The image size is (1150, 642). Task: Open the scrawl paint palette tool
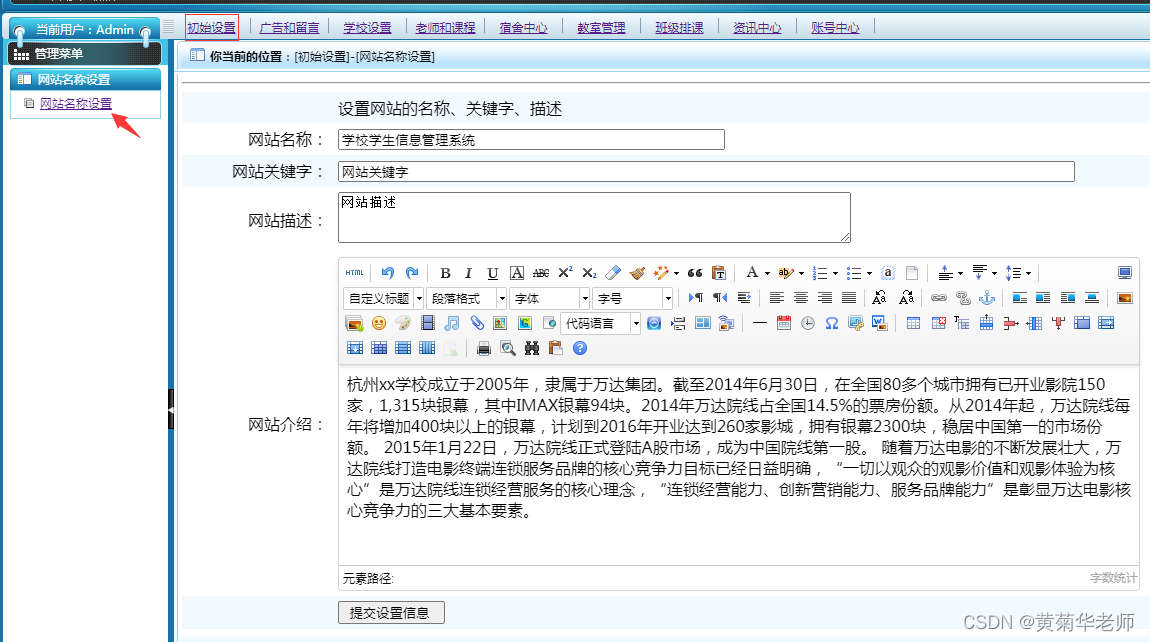click(403, 323)
